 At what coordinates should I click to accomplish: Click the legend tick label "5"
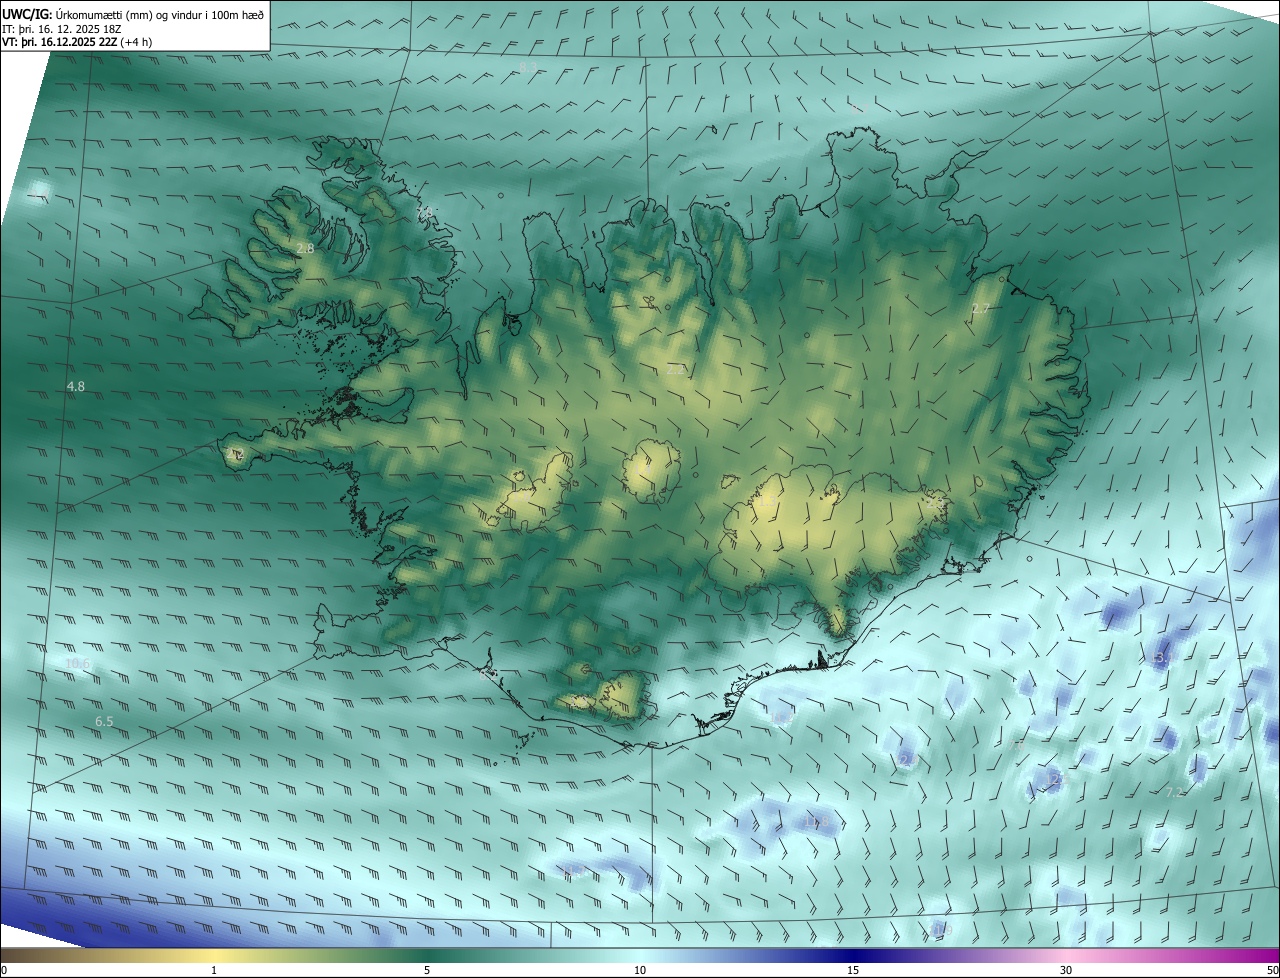point(427,971)
